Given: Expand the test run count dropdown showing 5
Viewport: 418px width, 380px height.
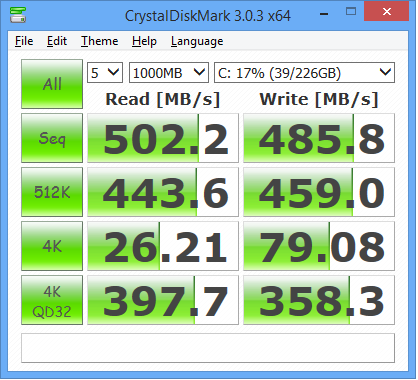Looking at the screenshot, I should (x=105, y=72).
